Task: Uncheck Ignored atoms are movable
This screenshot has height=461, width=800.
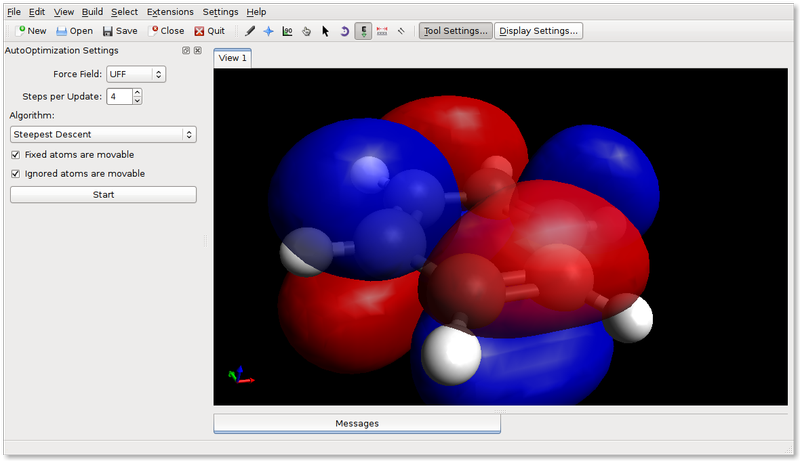Action: pyautogui.click(x=16, y=174)
